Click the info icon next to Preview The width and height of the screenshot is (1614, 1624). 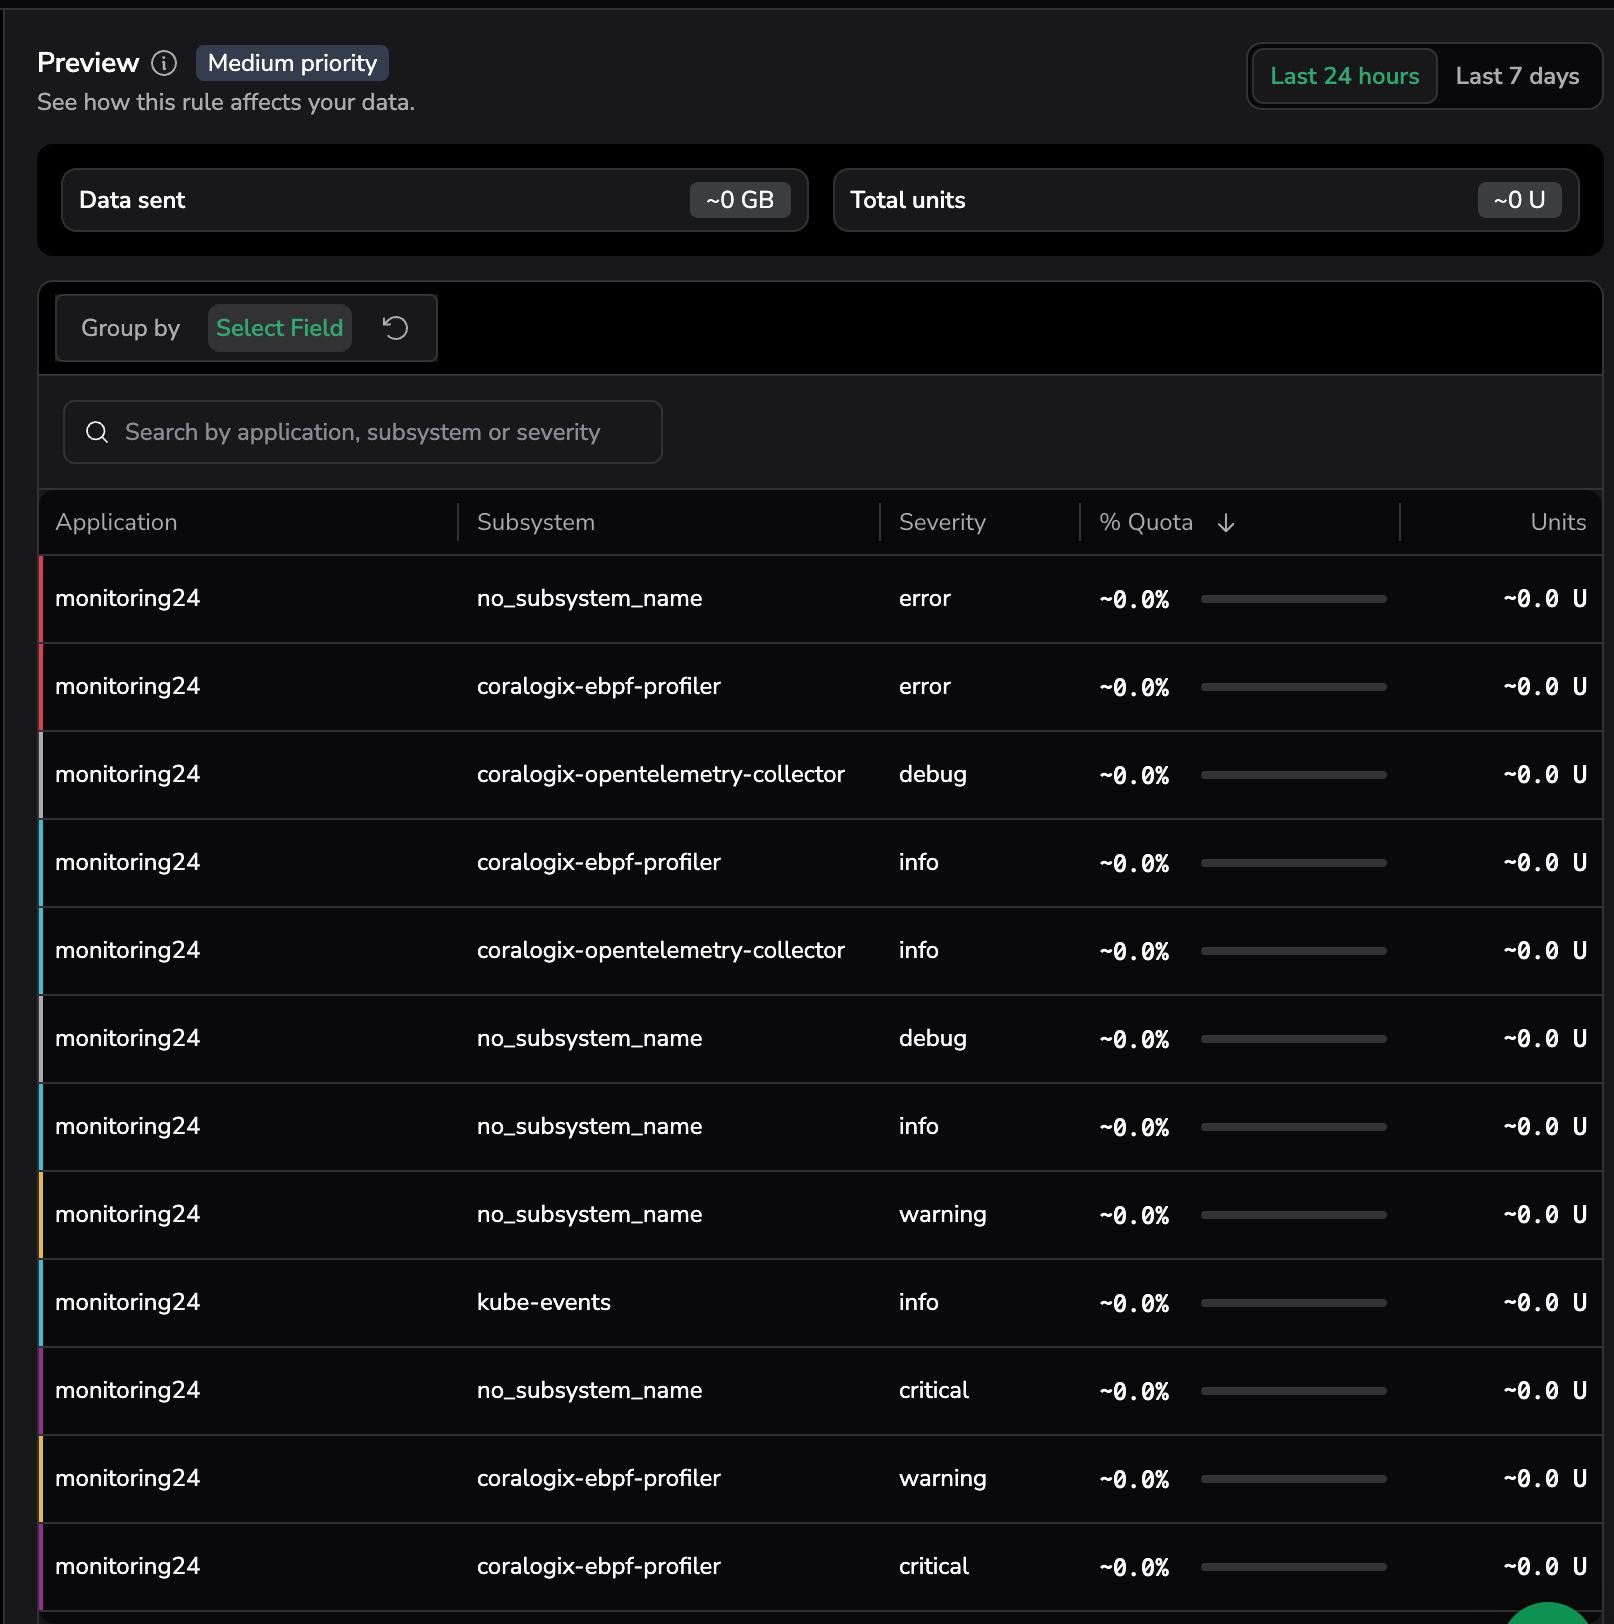point(164,63)
